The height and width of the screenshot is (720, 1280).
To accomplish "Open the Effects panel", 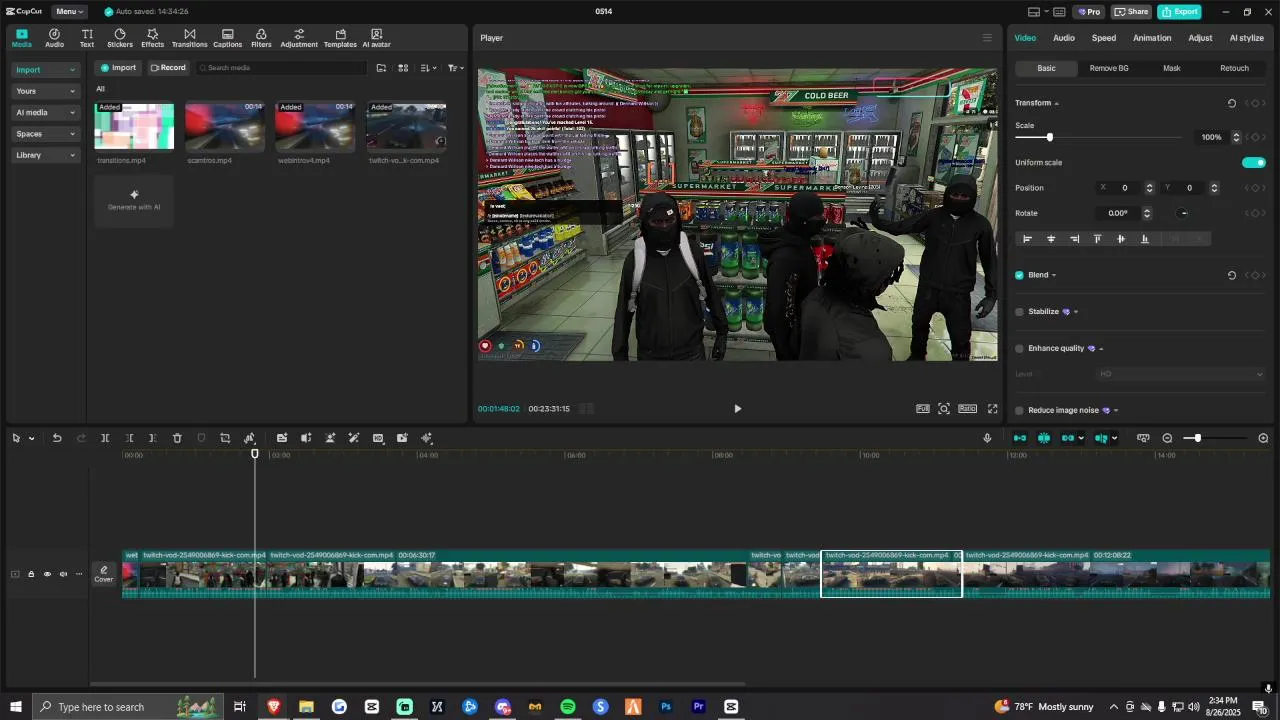I will coord(152,38).
